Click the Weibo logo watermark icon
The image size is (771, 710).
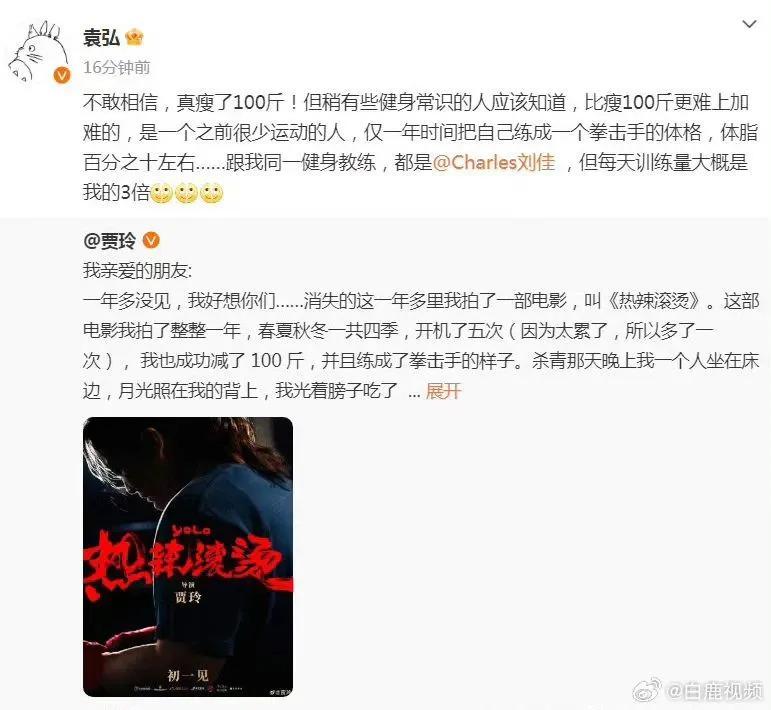point(647,690)
